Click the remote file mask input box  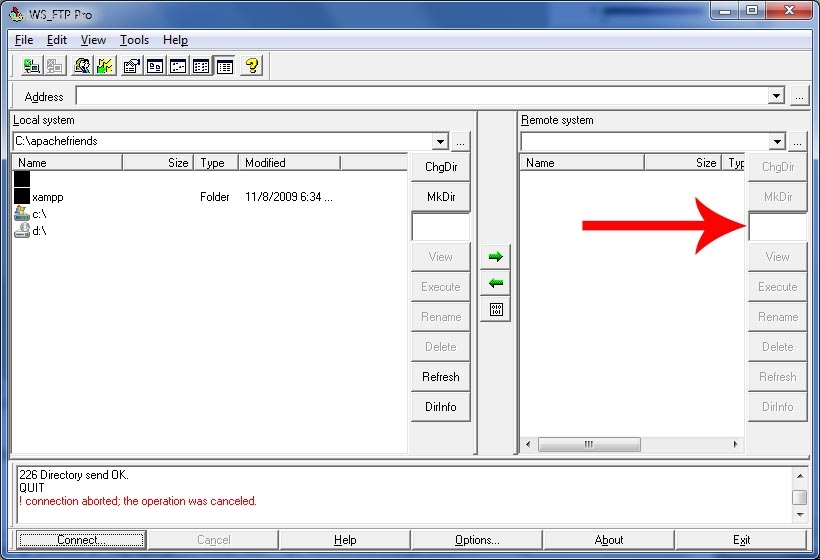pos(778,226)
